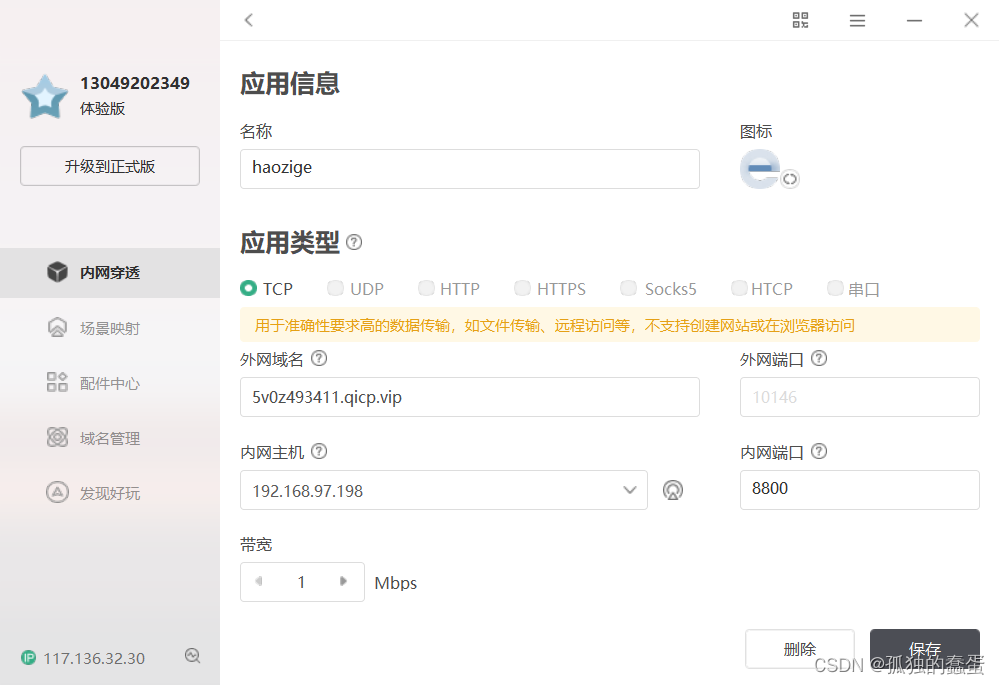Screen dimensions: 1000x685
Task: Click the 体验版 label
Action: pyautogui.click(x=102, y=108)
